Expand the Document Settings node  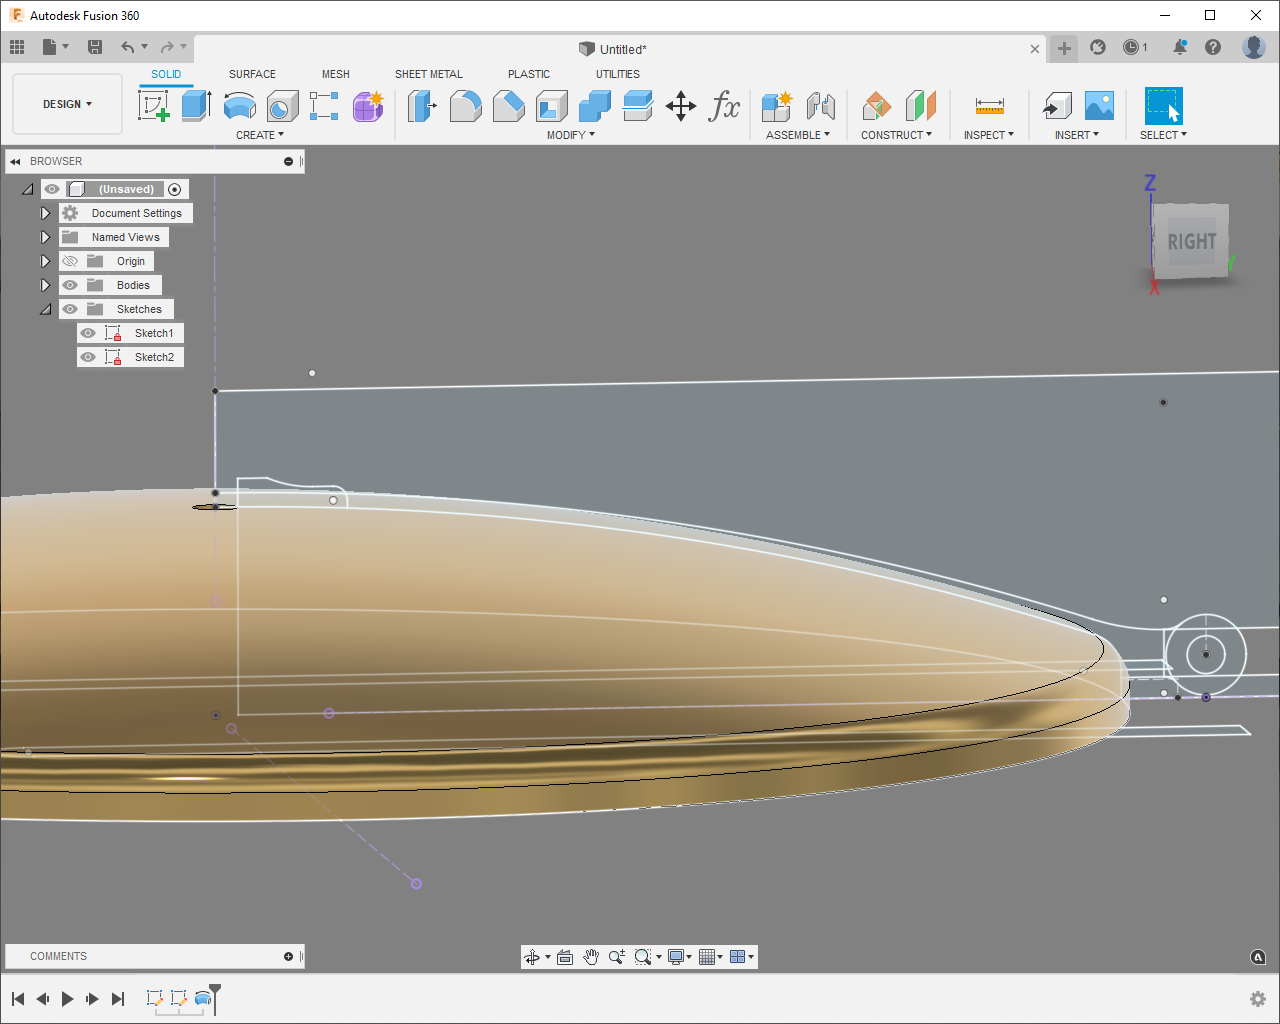(x=45, y=213)
